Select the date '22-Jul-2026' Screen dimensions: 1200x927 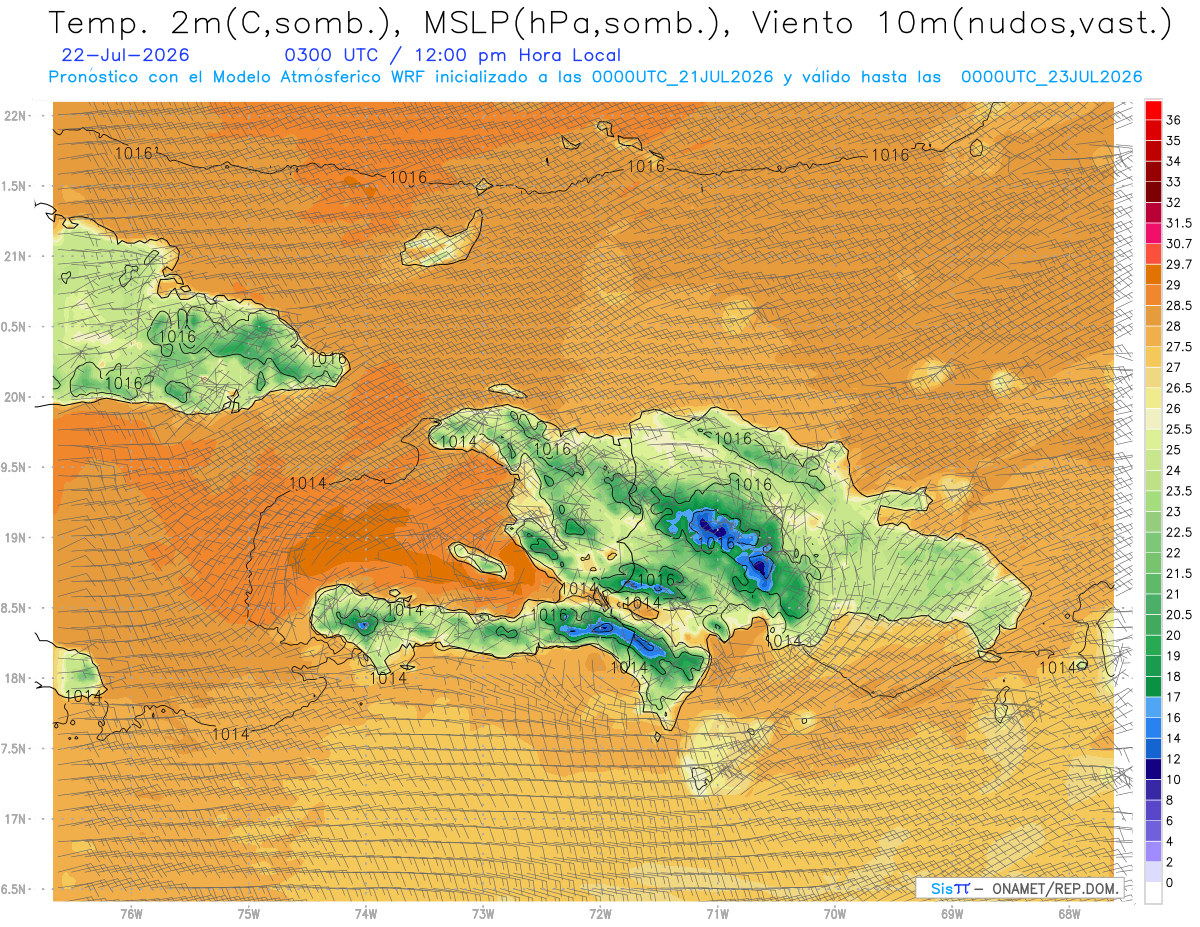[125, 55]
